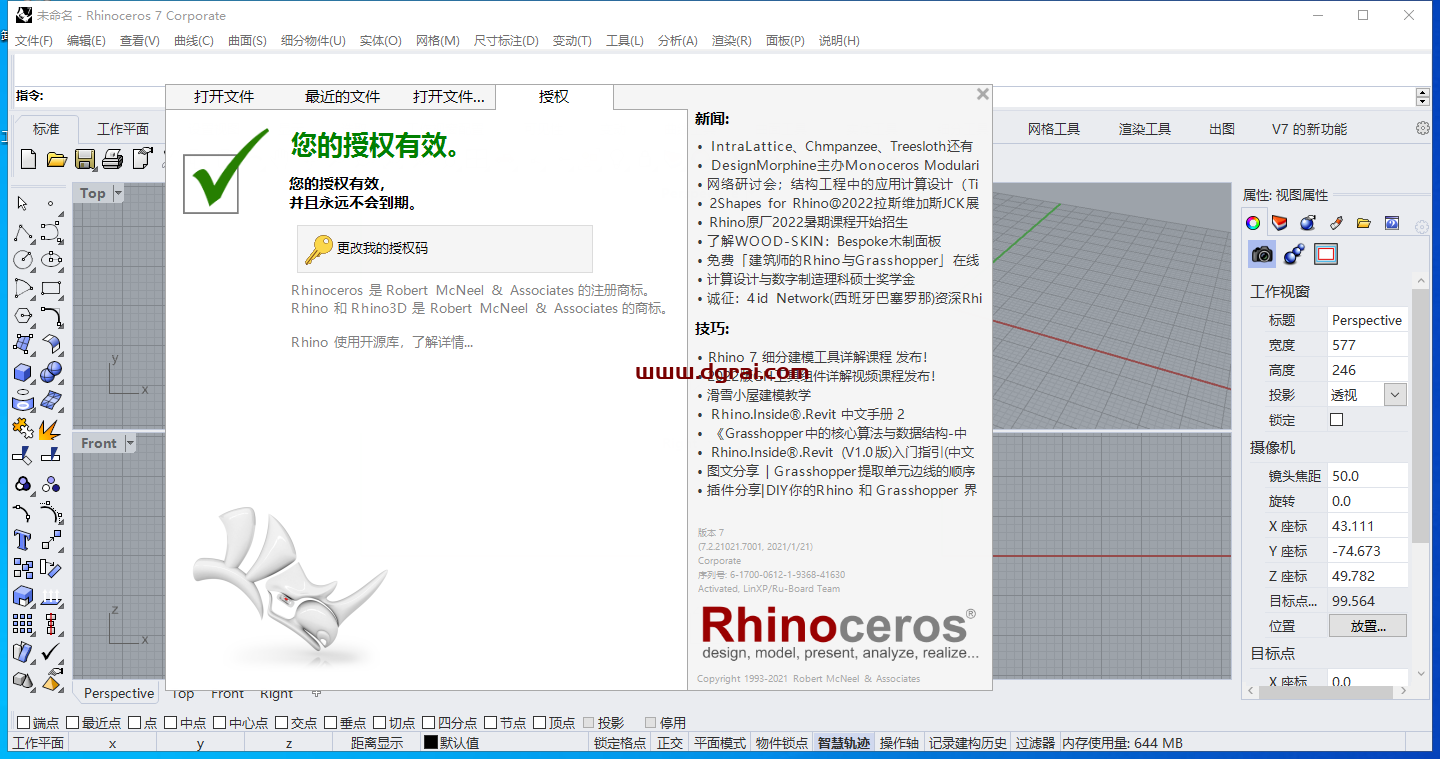Switch to the 最近的文件 tab
This screenshot has width=1440, height=759.
tap(342, 96)
